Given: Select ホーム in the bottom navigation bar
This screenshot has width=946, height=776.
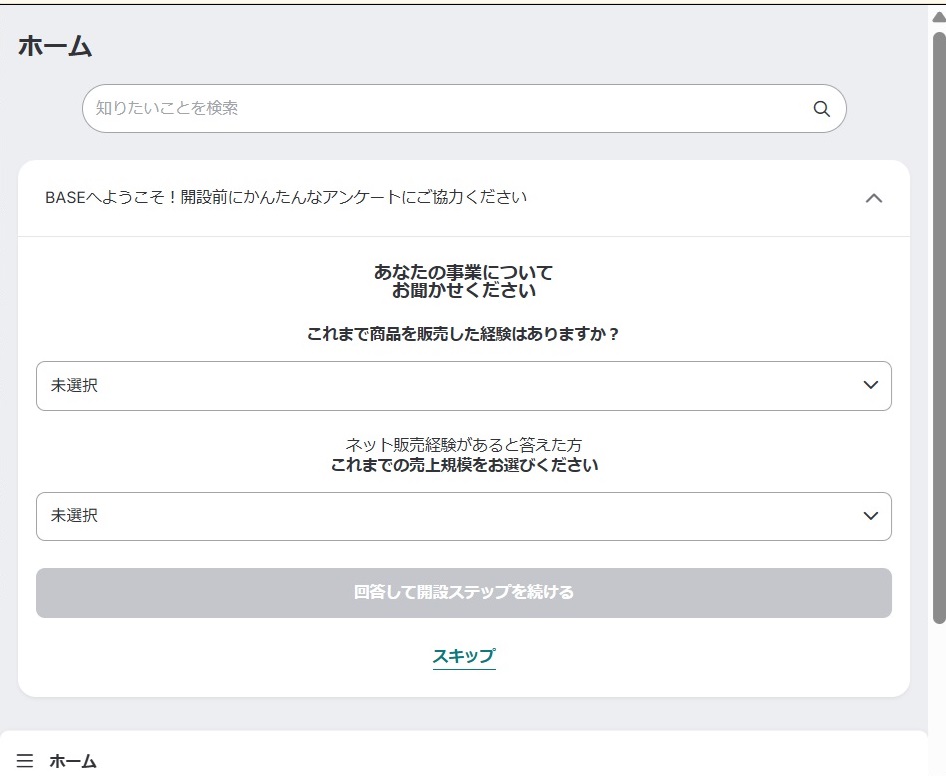Looking at the screenshot, I should [x=73, y=761].
